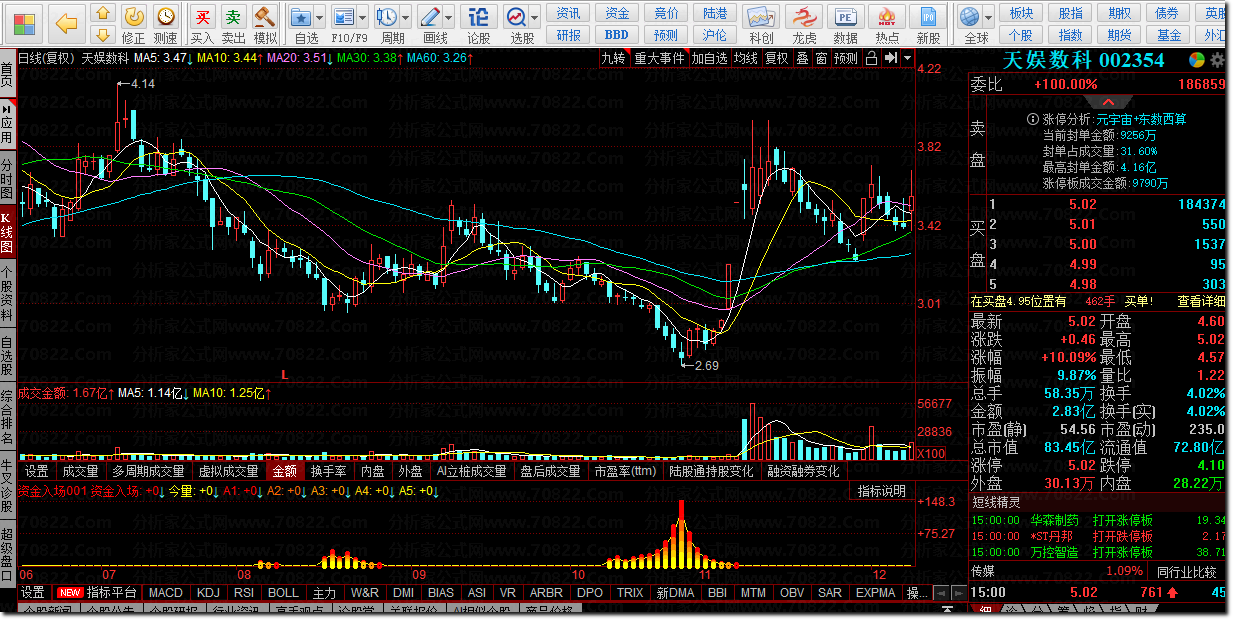This screenshot has width=1234, height=620.
Task: Click the lock icon in chart header
Action: pos(871,58)
